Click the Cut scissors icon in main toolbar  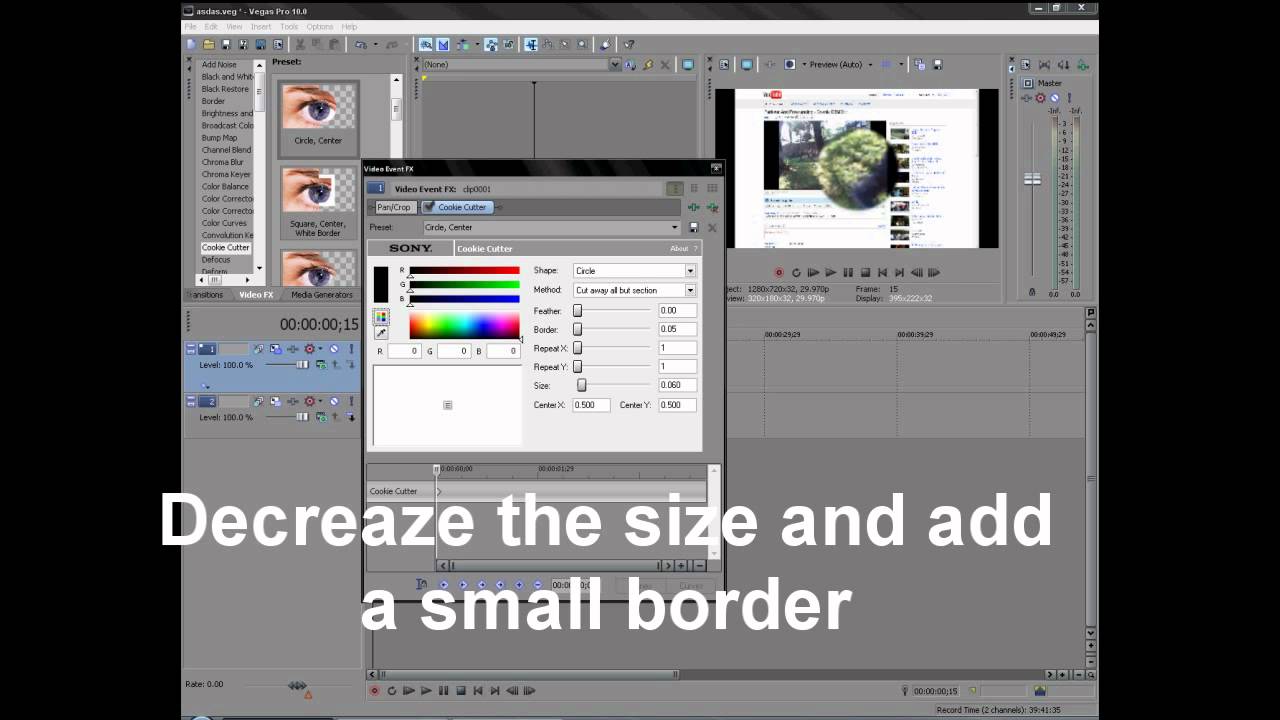pyautogui.click(x=302, y=45)
